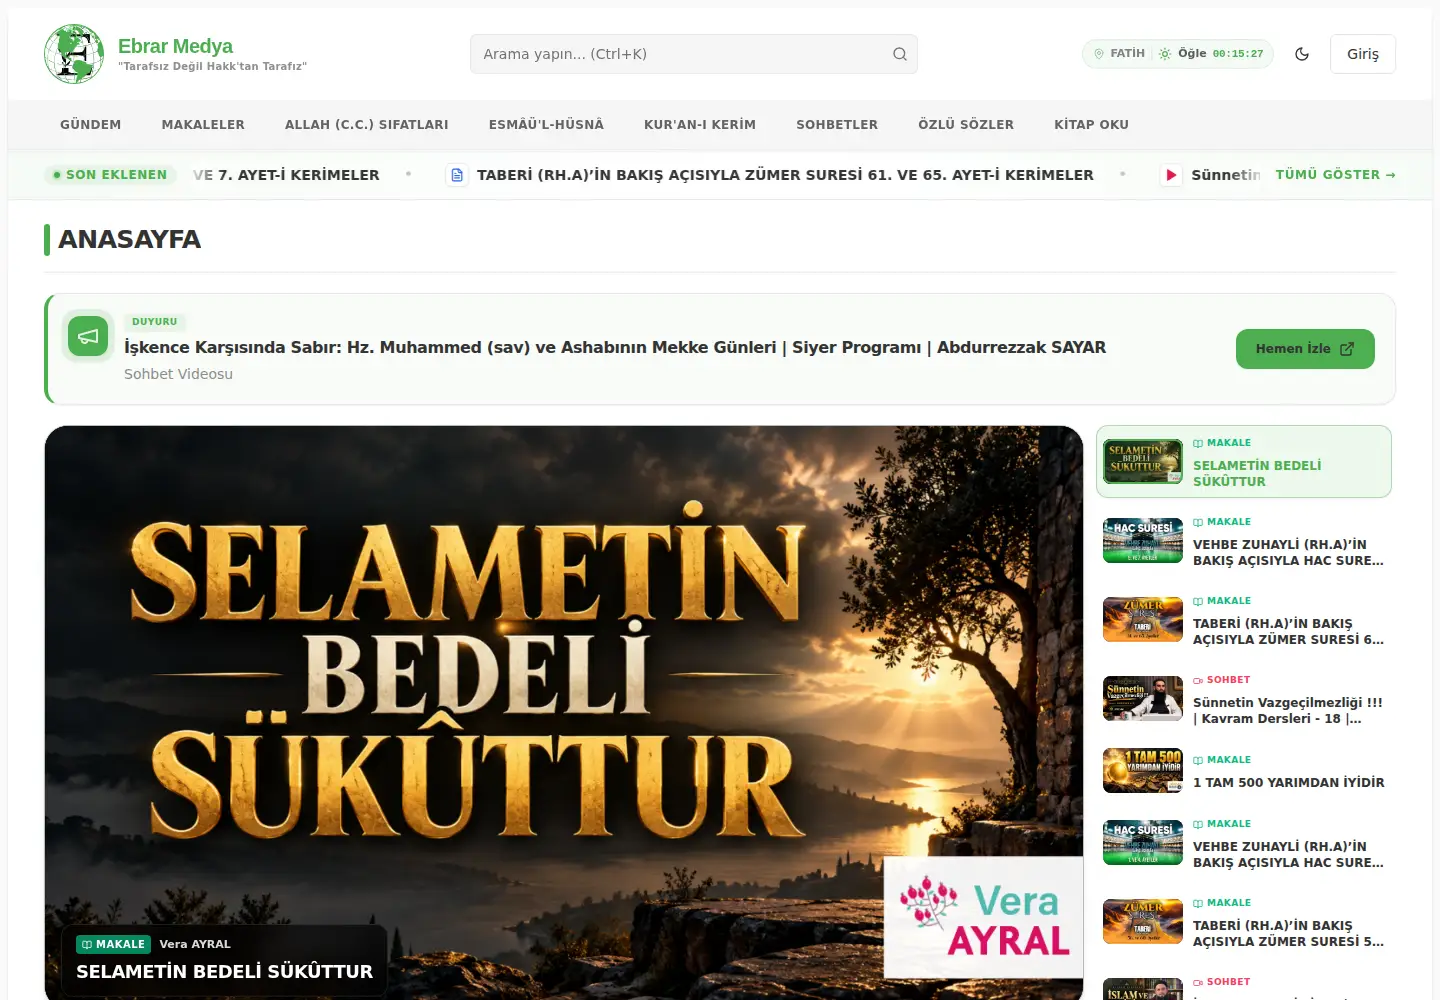Open the featured SELAMETİN BEDELİ SÜKÛTTUR headline
1440x1000 pixels.
tap(224, 972)
